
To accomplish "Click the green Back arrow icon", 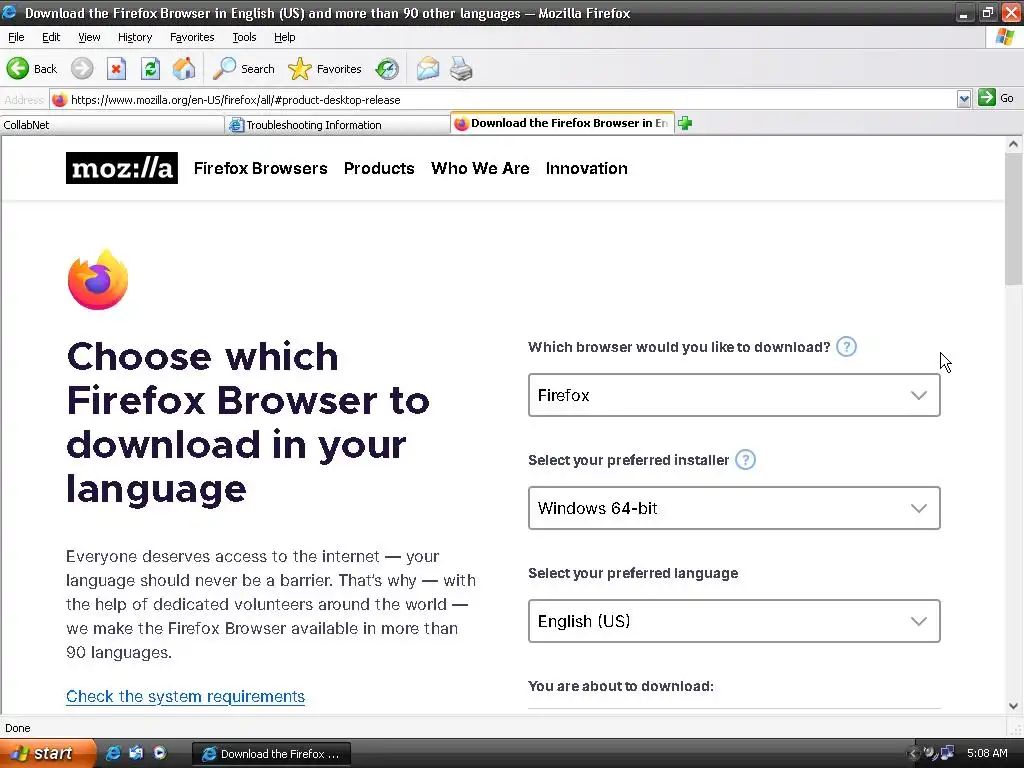I will point(18,68).
